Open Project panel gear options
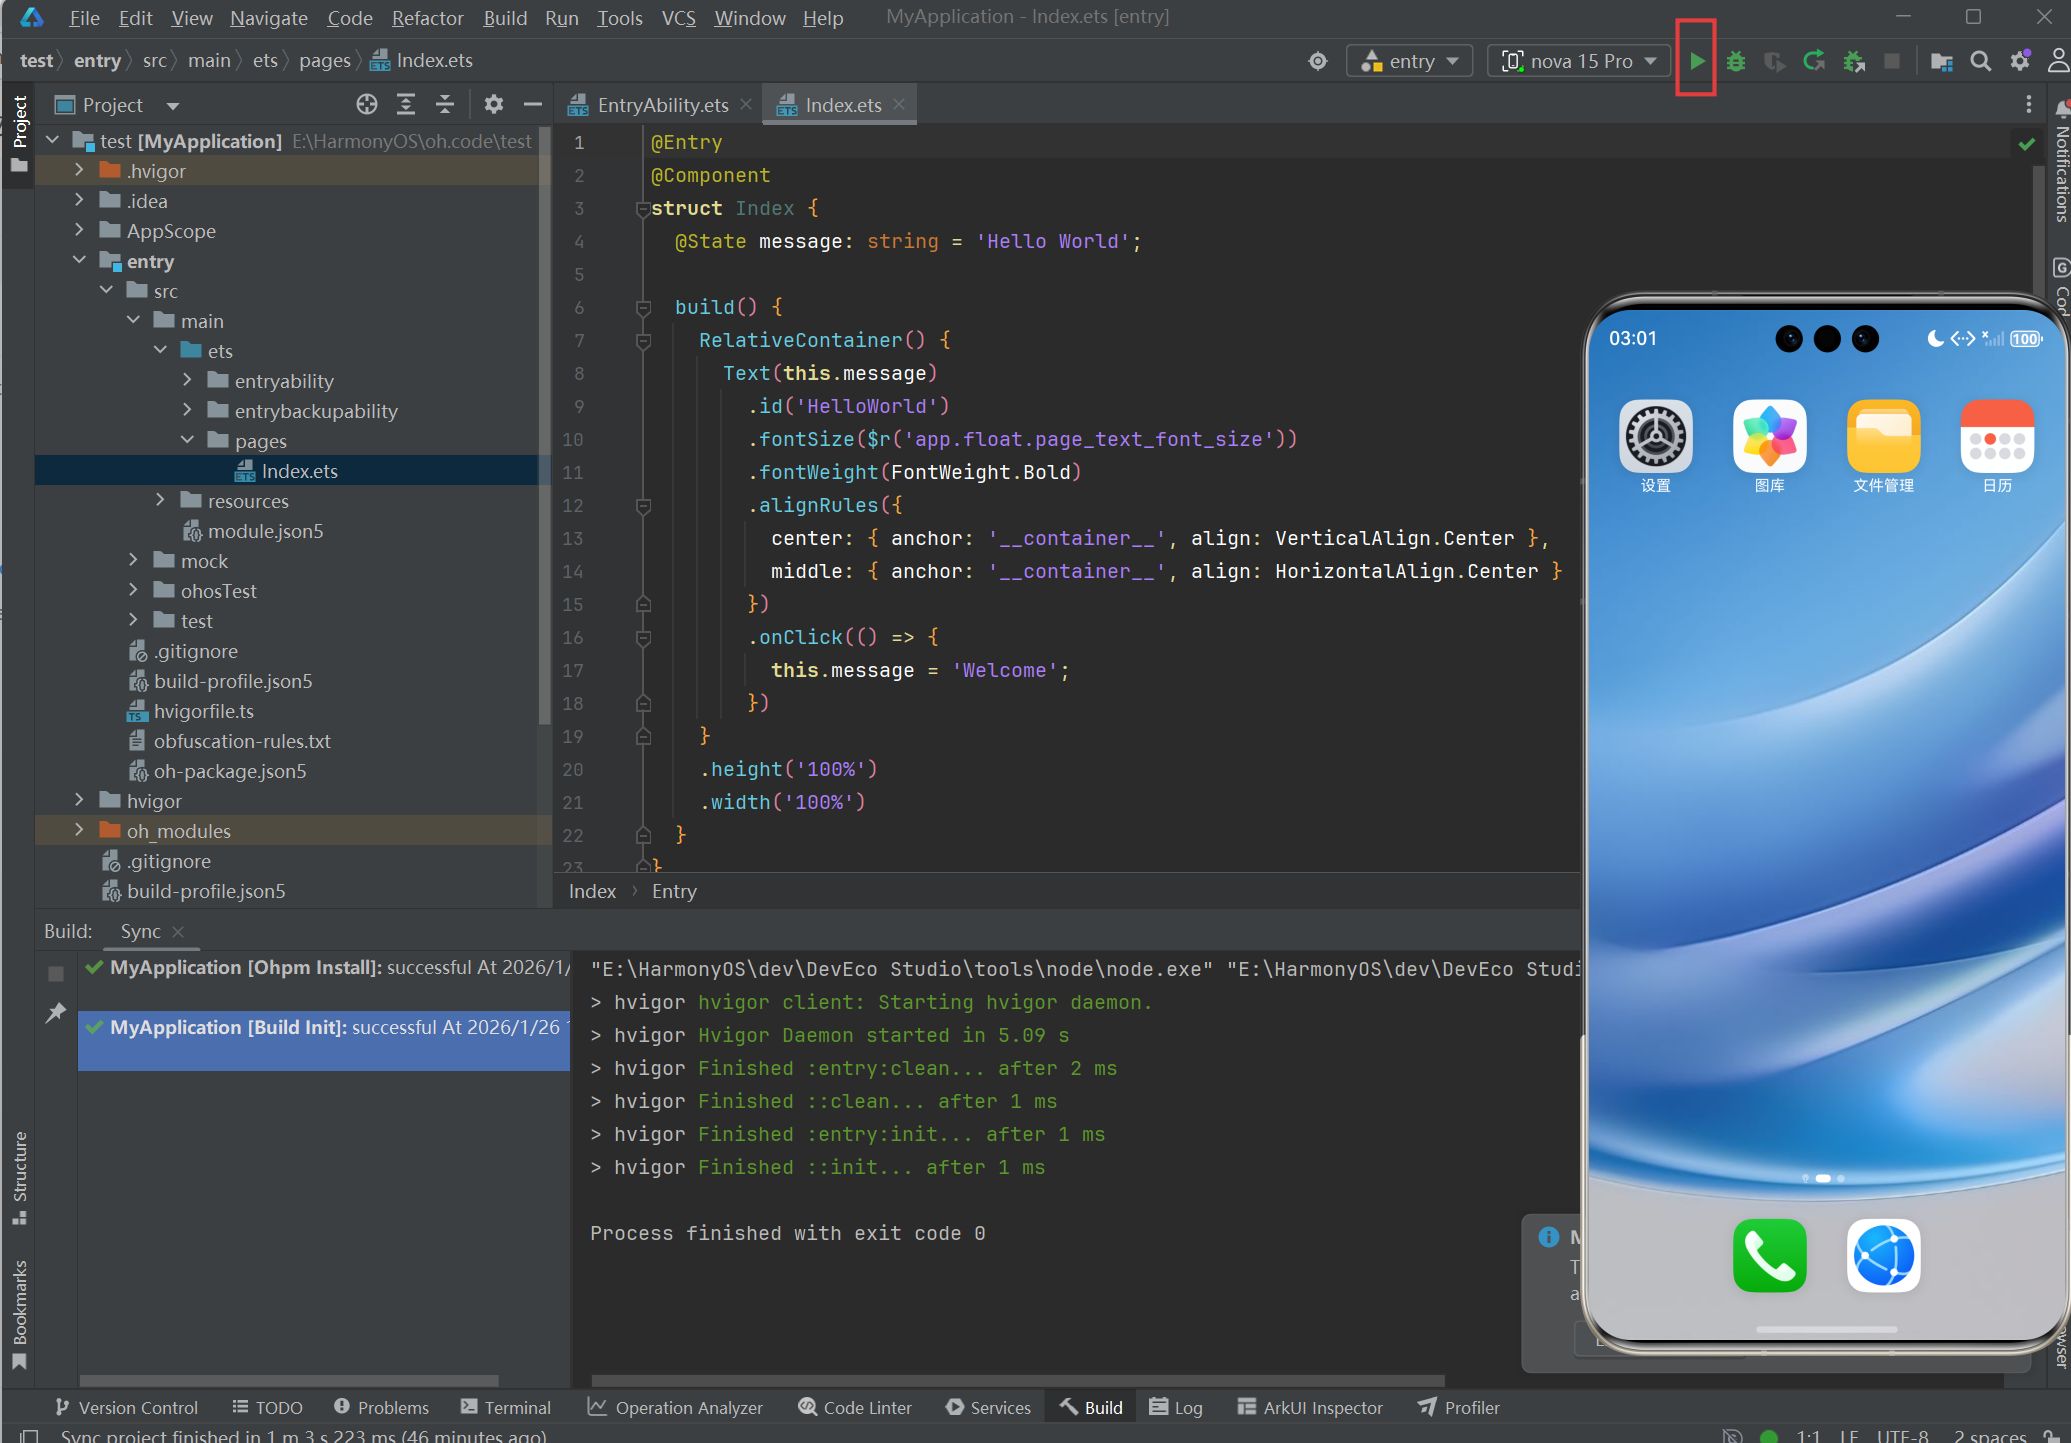This screenshot has height=1443, width=2071. 494,105
